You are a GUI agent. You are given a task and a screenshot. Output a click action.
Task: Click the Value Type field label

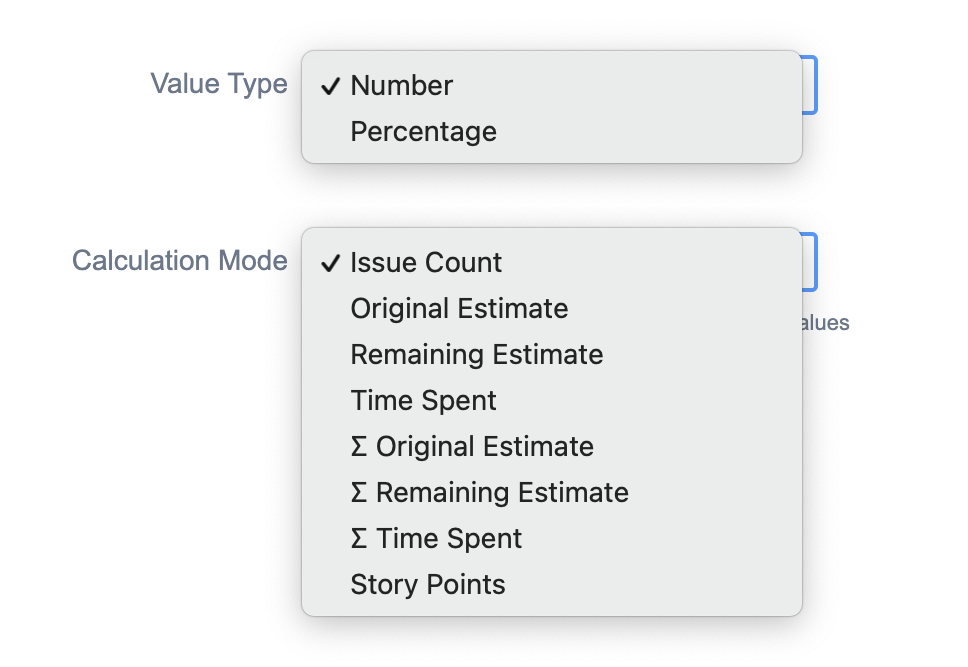pyautogui.click(x=218, y=85)
